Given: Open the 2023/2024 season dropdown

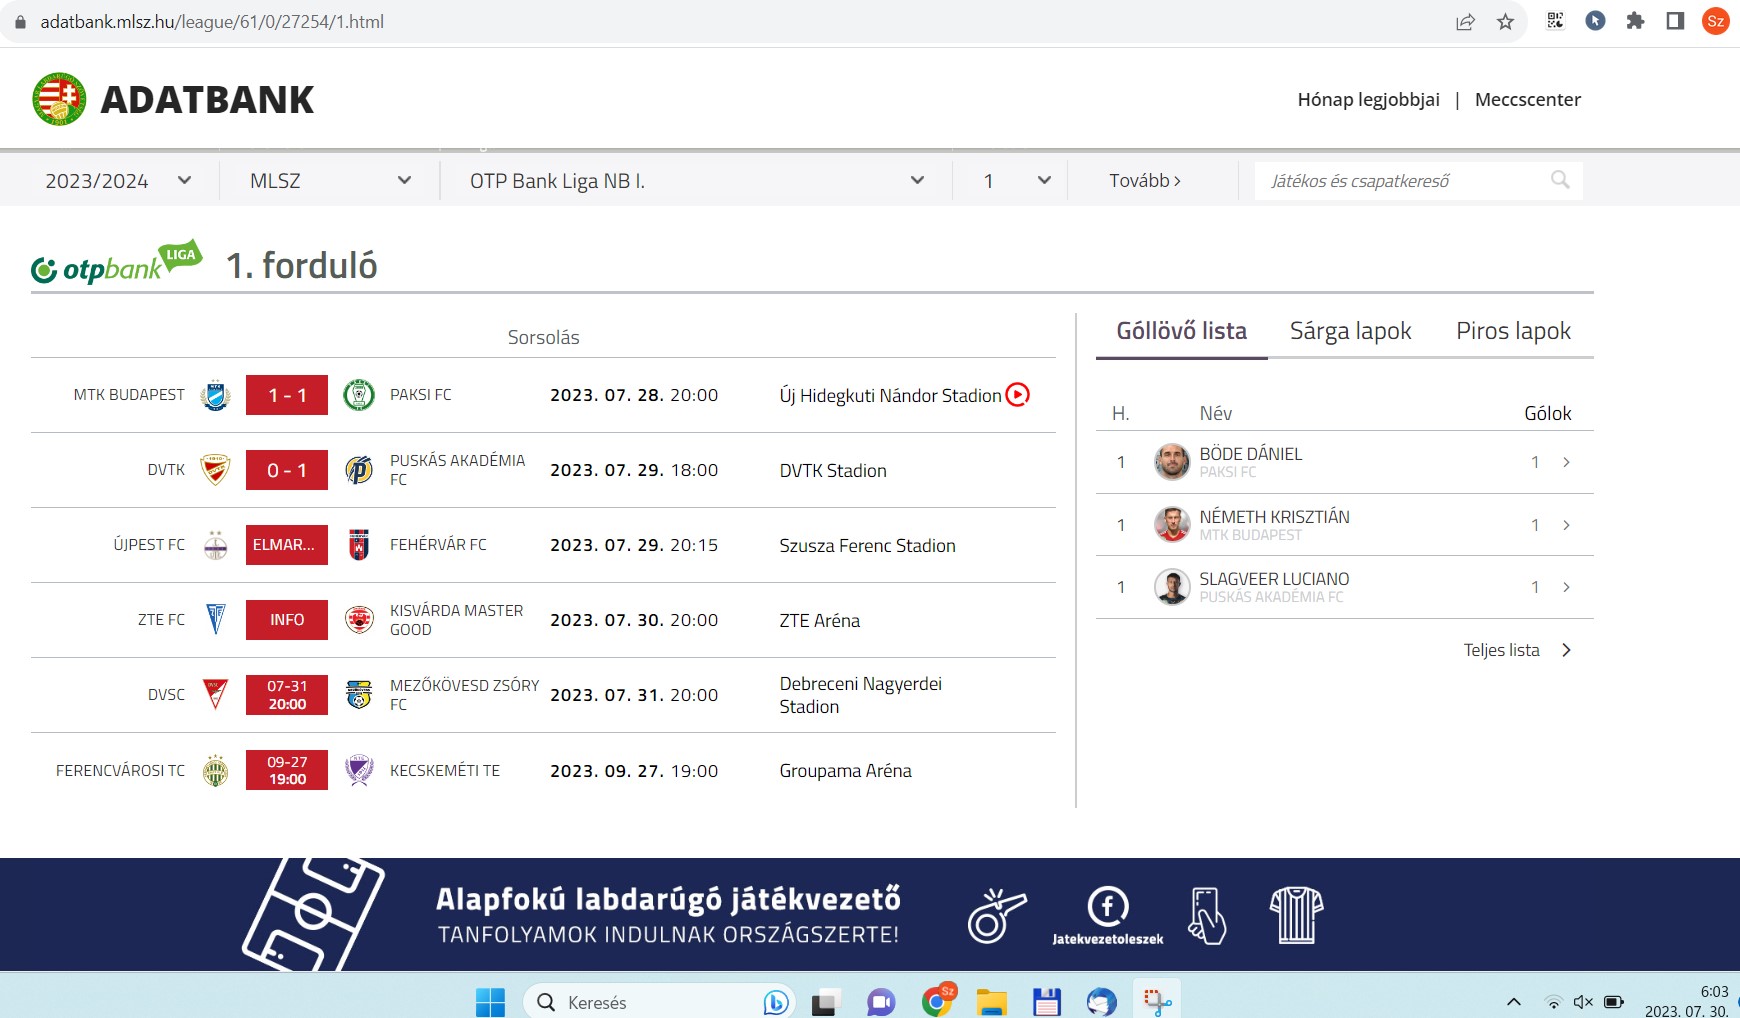Looking at the screenshot, I should [x=118, y=181].
